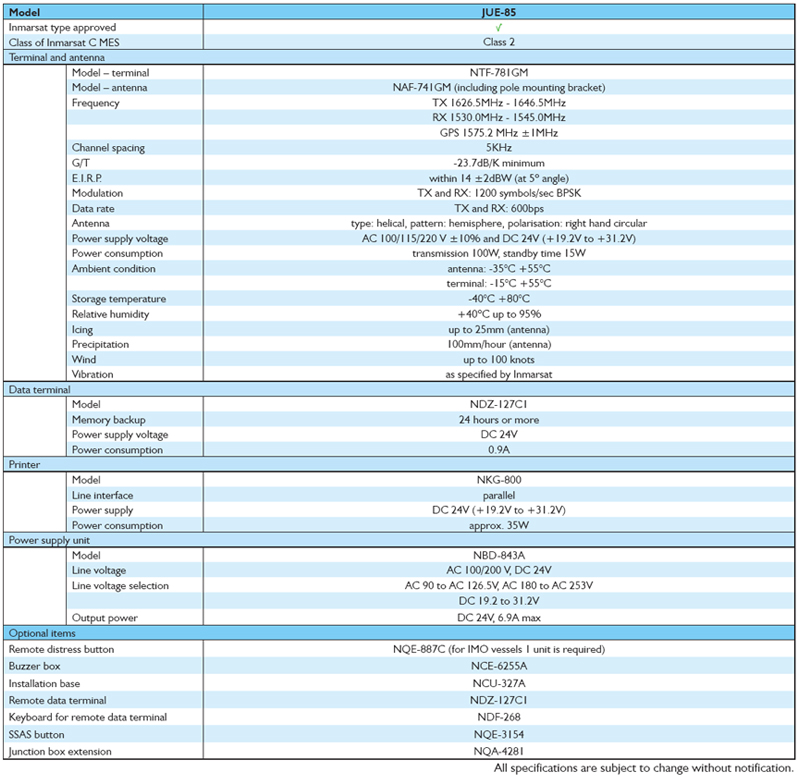Viewport: 800px width, 777px height.
Task: Click SSAS button model "NQE-3154"
Action: click(498, 734)
